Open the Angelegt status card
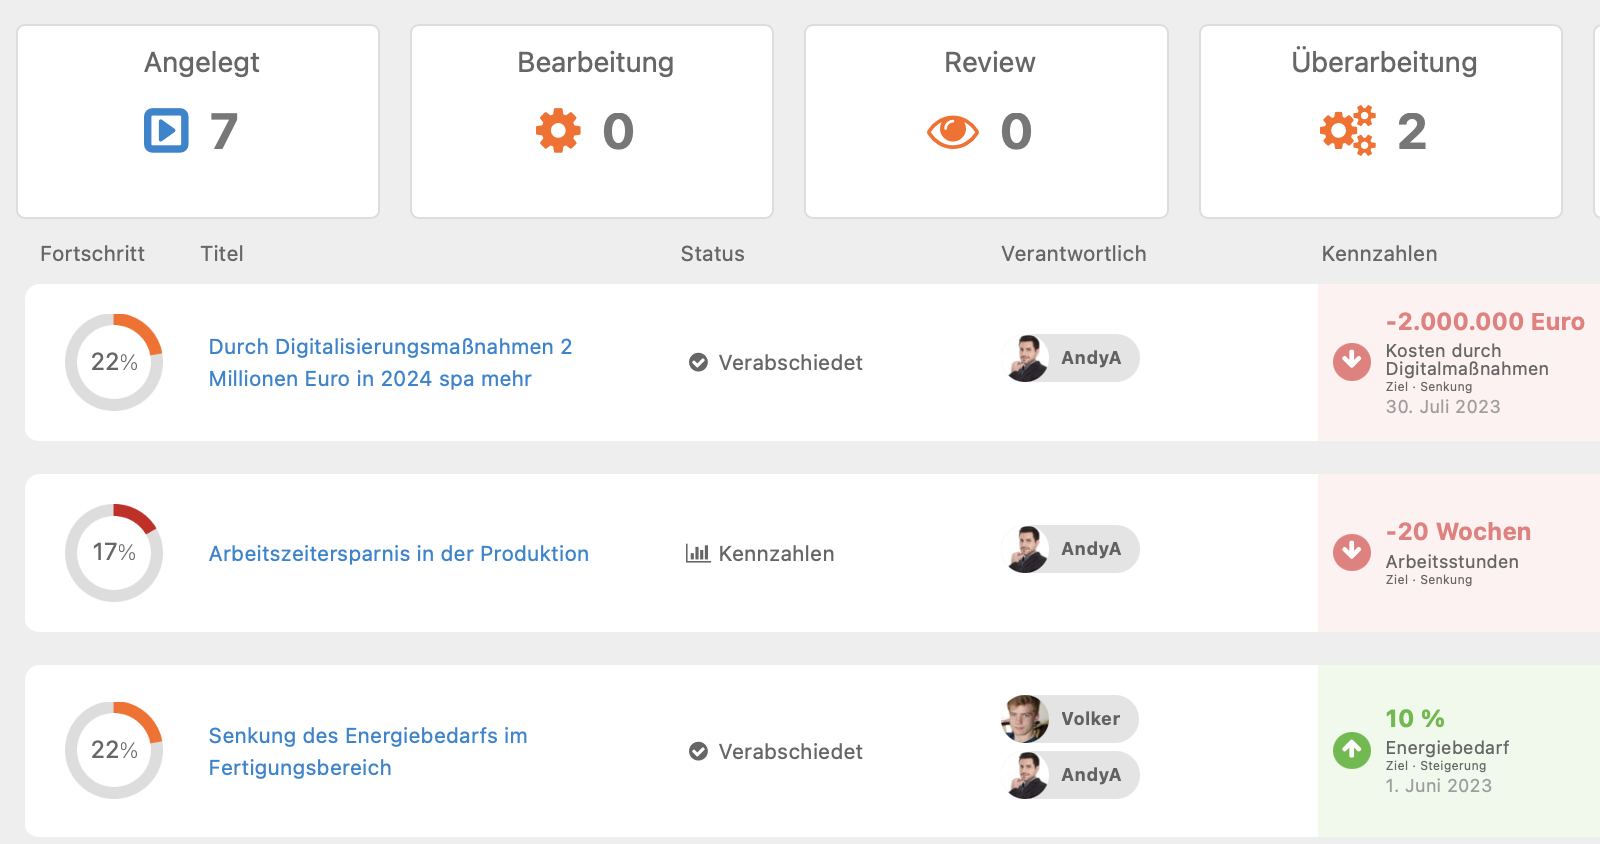The height and width of the screenshot is (844, 1600). (198, 121)
